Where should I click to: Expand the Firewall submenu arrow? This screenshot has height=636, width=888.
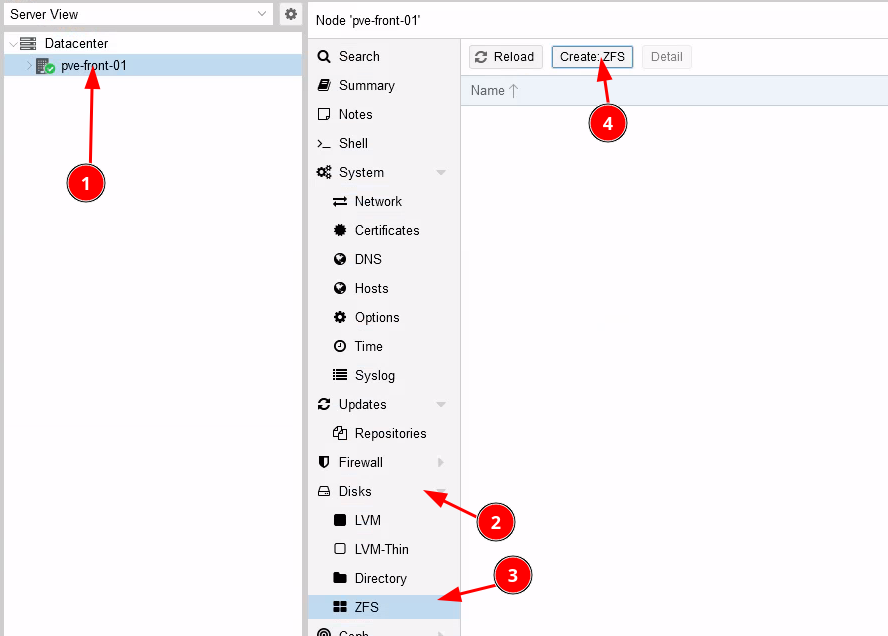pos(441,463)
